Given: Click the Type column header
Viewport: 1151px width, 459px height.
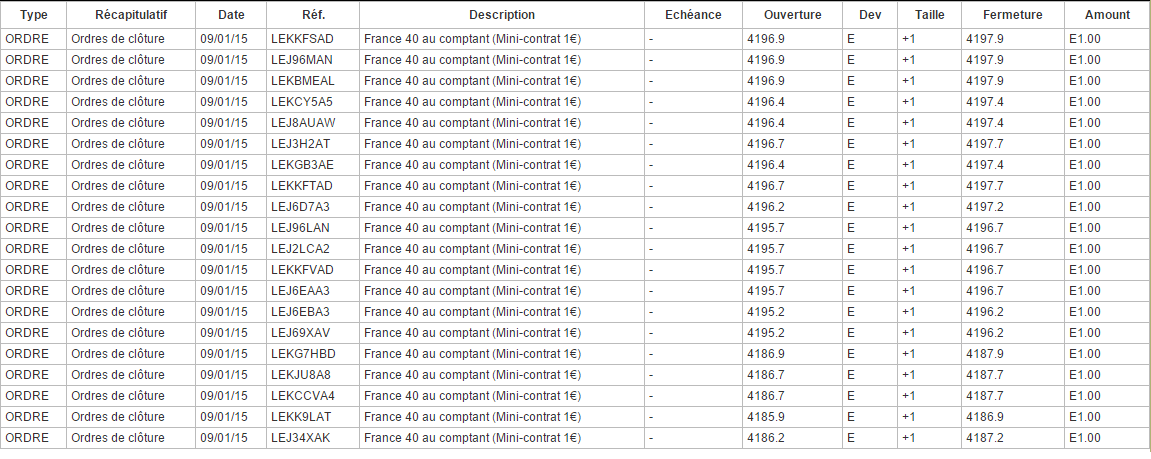Looking at the screenshot, I should (x=34, y=15).
